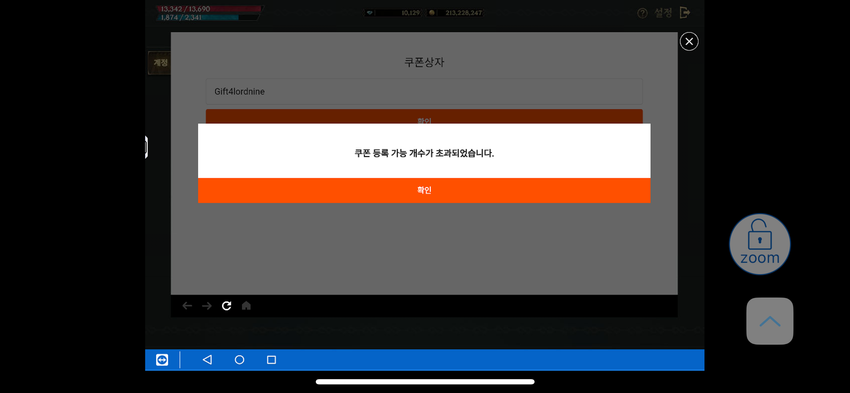Image resolution: width=850 pixels, height=393 pixels.
Task: Click the red HP bar showing 13,342
Action: (x=210, y=9)
